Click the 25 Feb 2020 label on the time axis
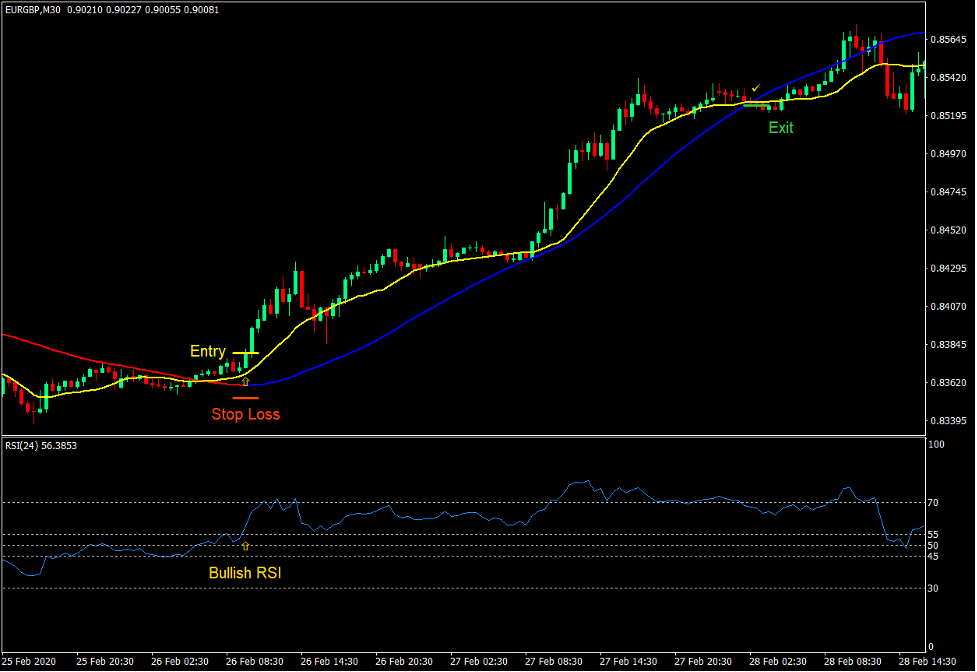This screenshot has height=672, width=977. tap(30, 661)
